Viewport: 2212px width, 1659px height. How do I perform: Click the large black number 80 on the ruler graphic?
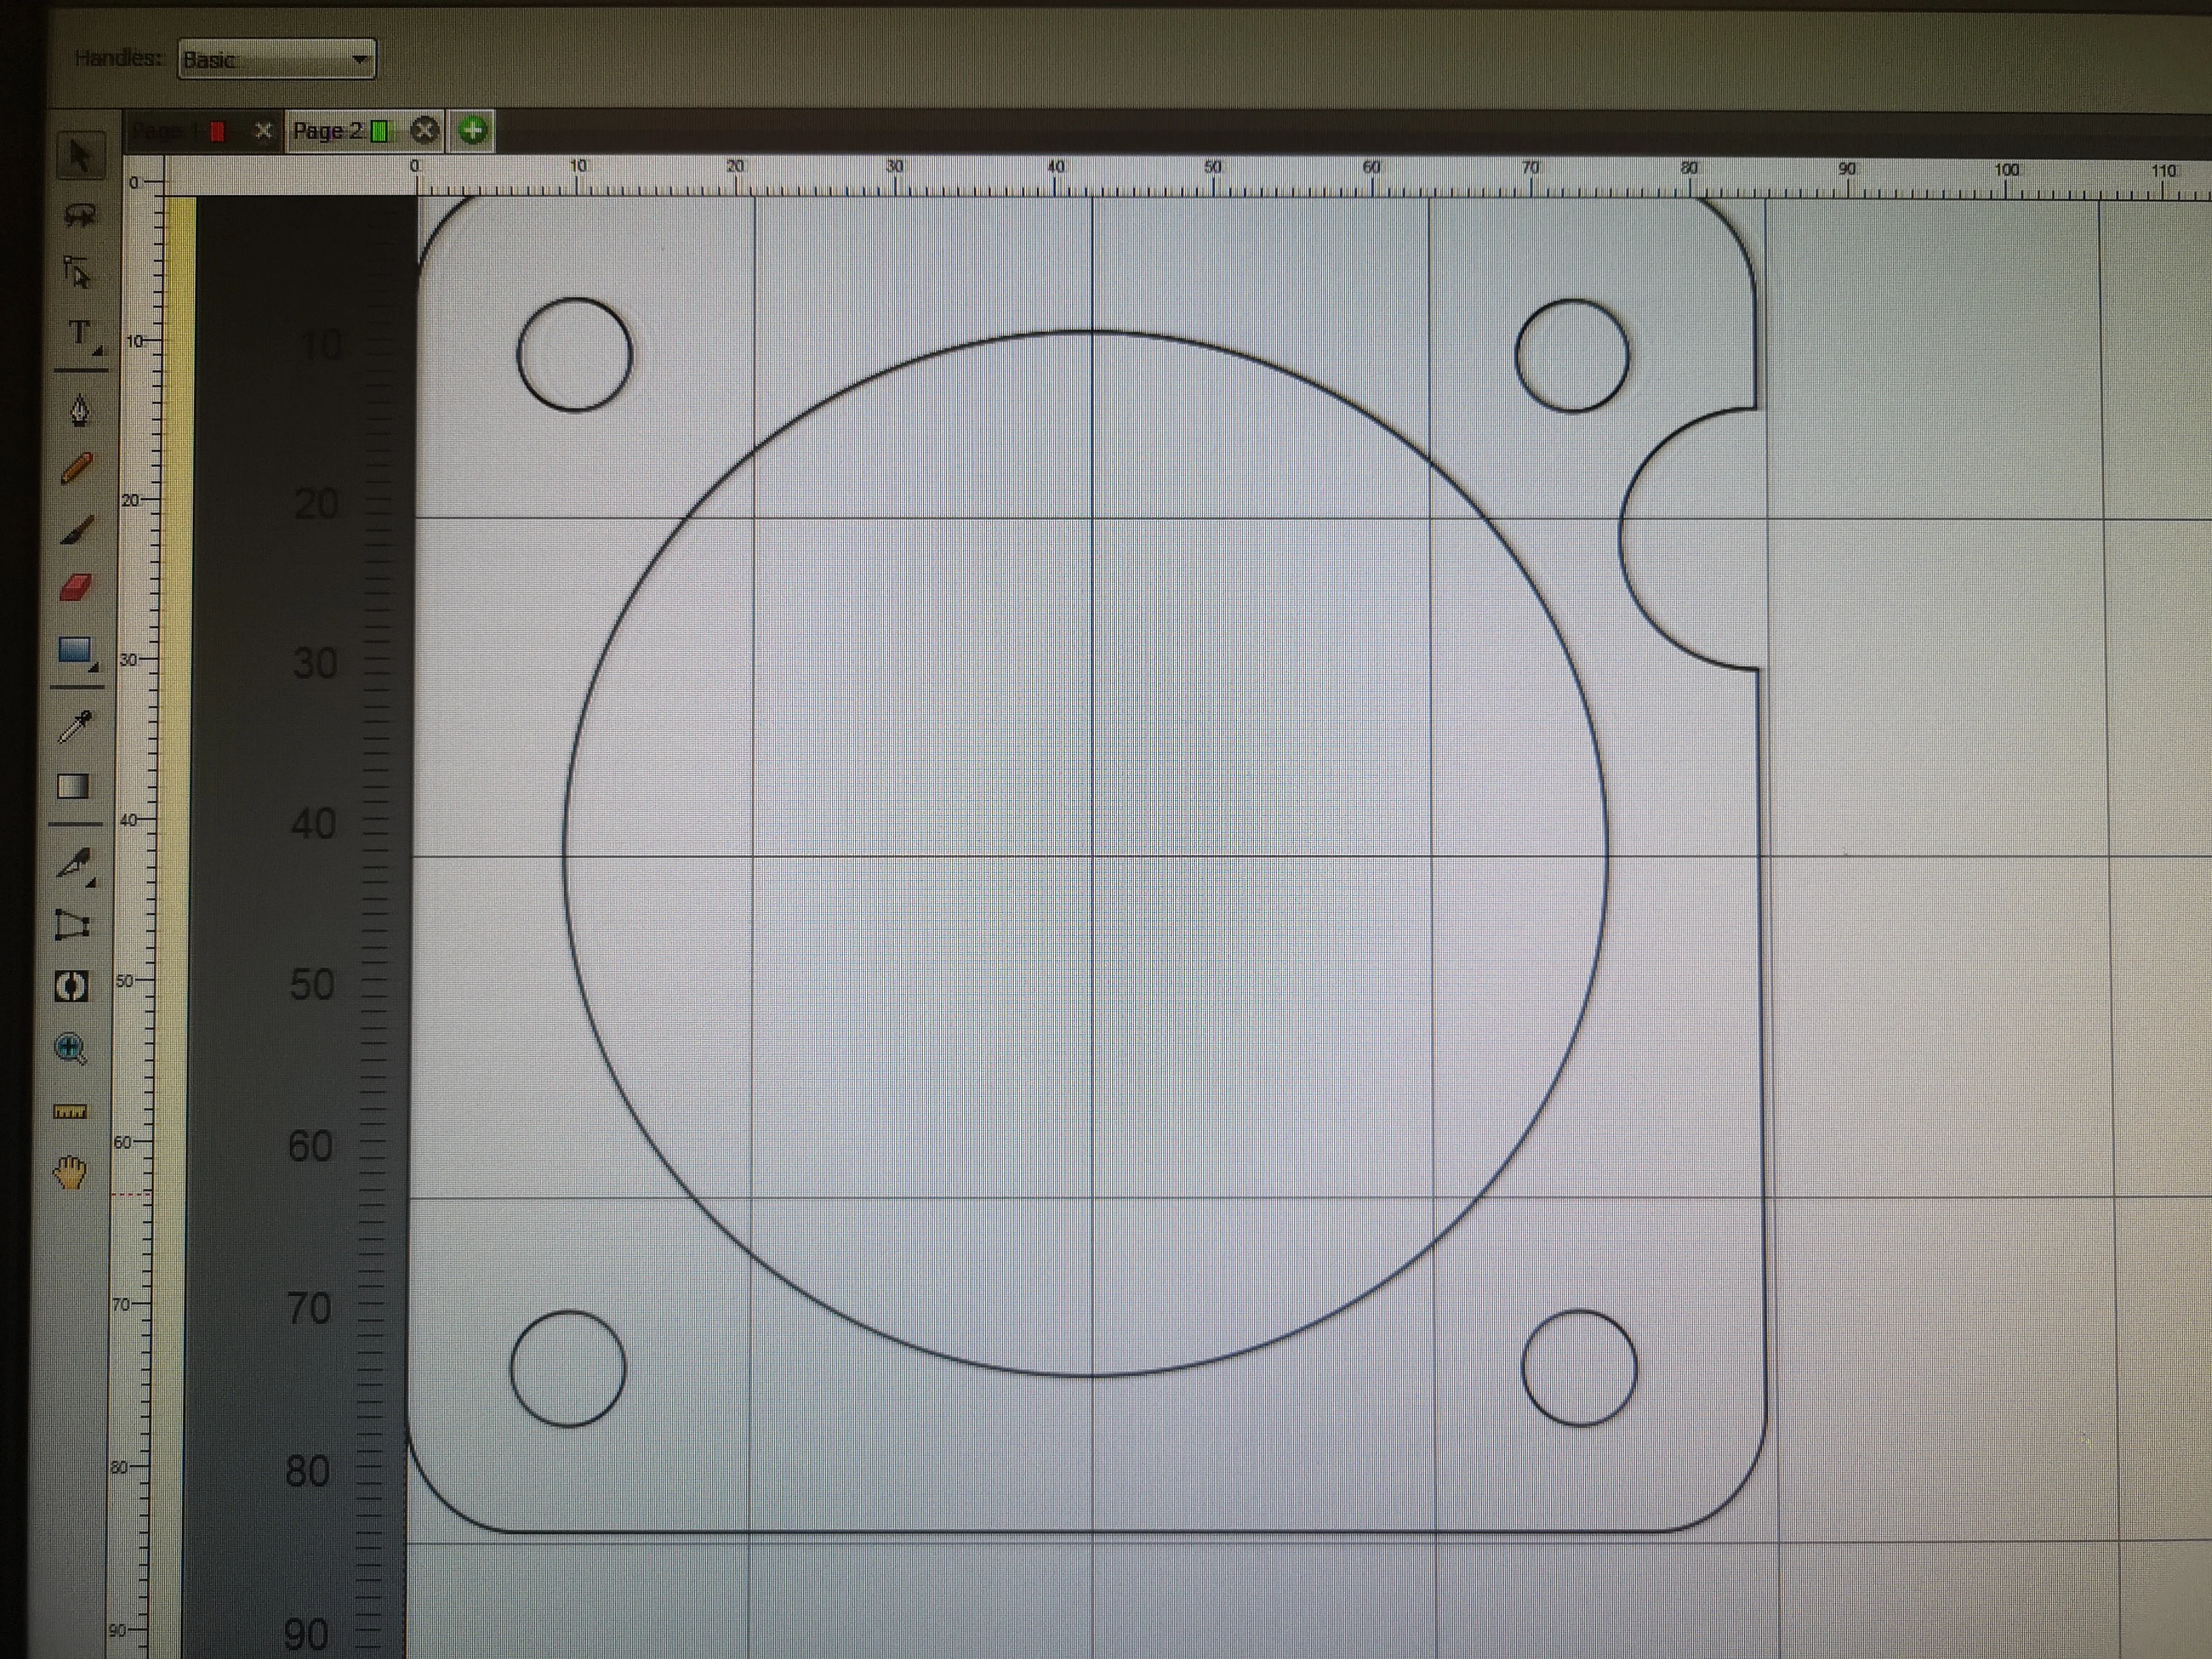click(308, 1471)
